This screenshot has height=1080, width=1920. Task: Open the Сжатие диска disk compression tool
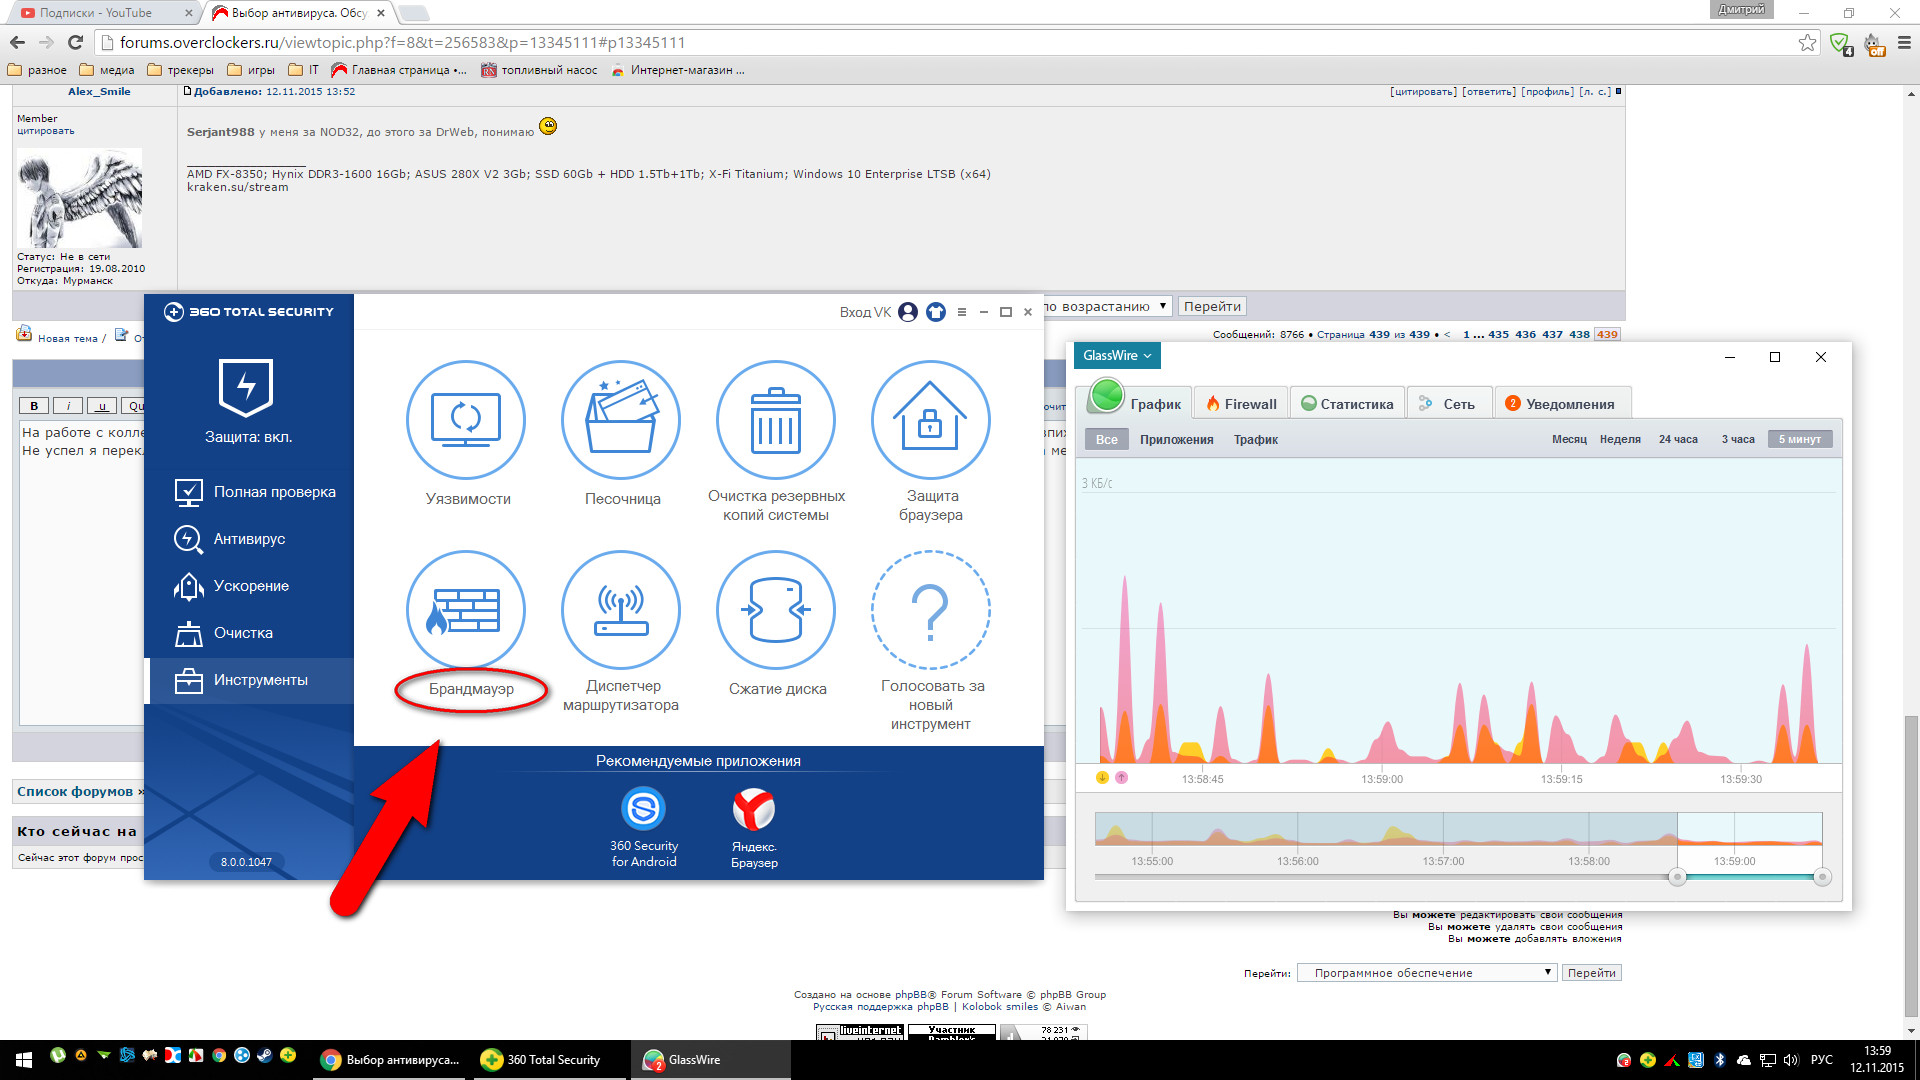pos(776,610)
